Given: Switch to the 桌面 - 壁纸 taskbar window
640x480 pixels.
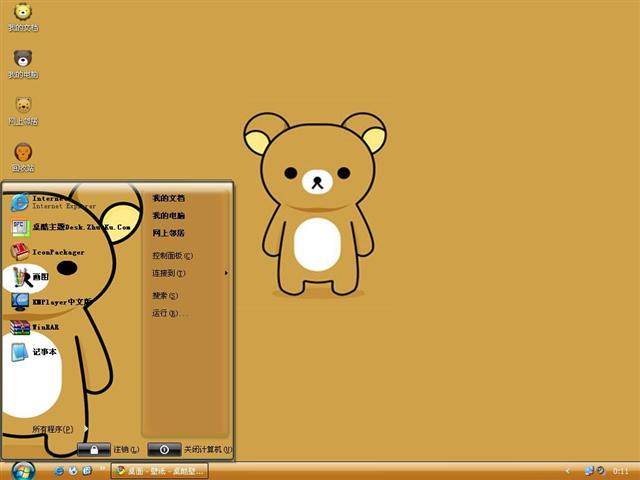Looking at the screenshot, I should [160, 471].
